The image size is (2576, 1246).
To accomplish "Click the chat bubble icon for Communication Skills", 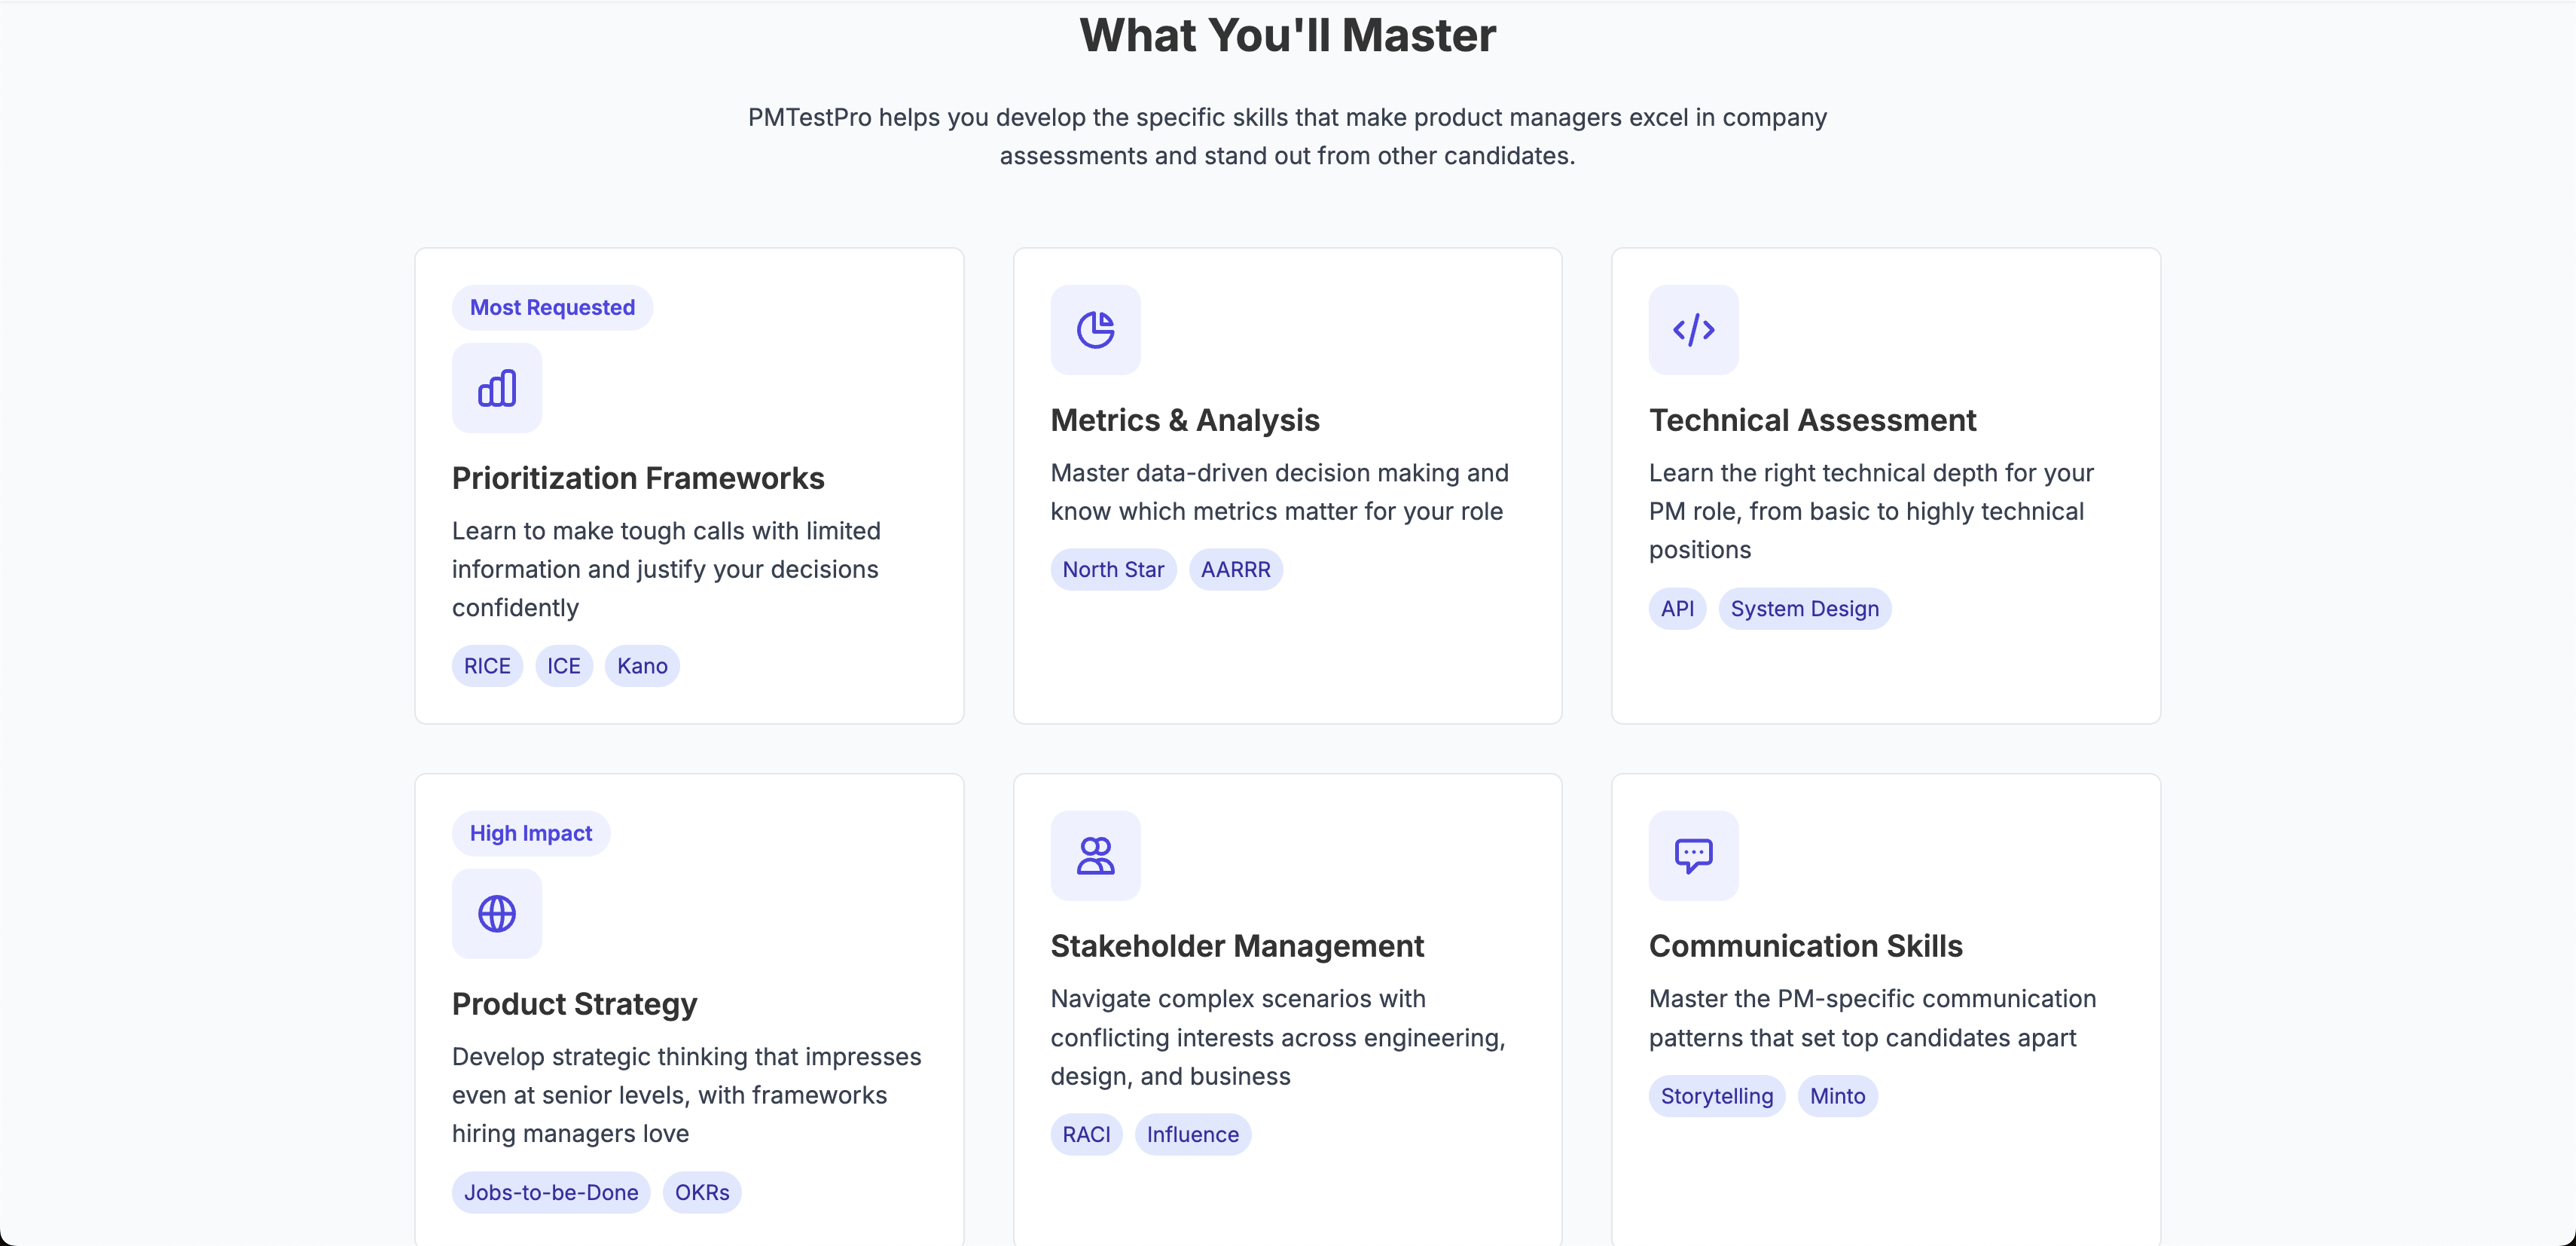I will [1693, 856].
